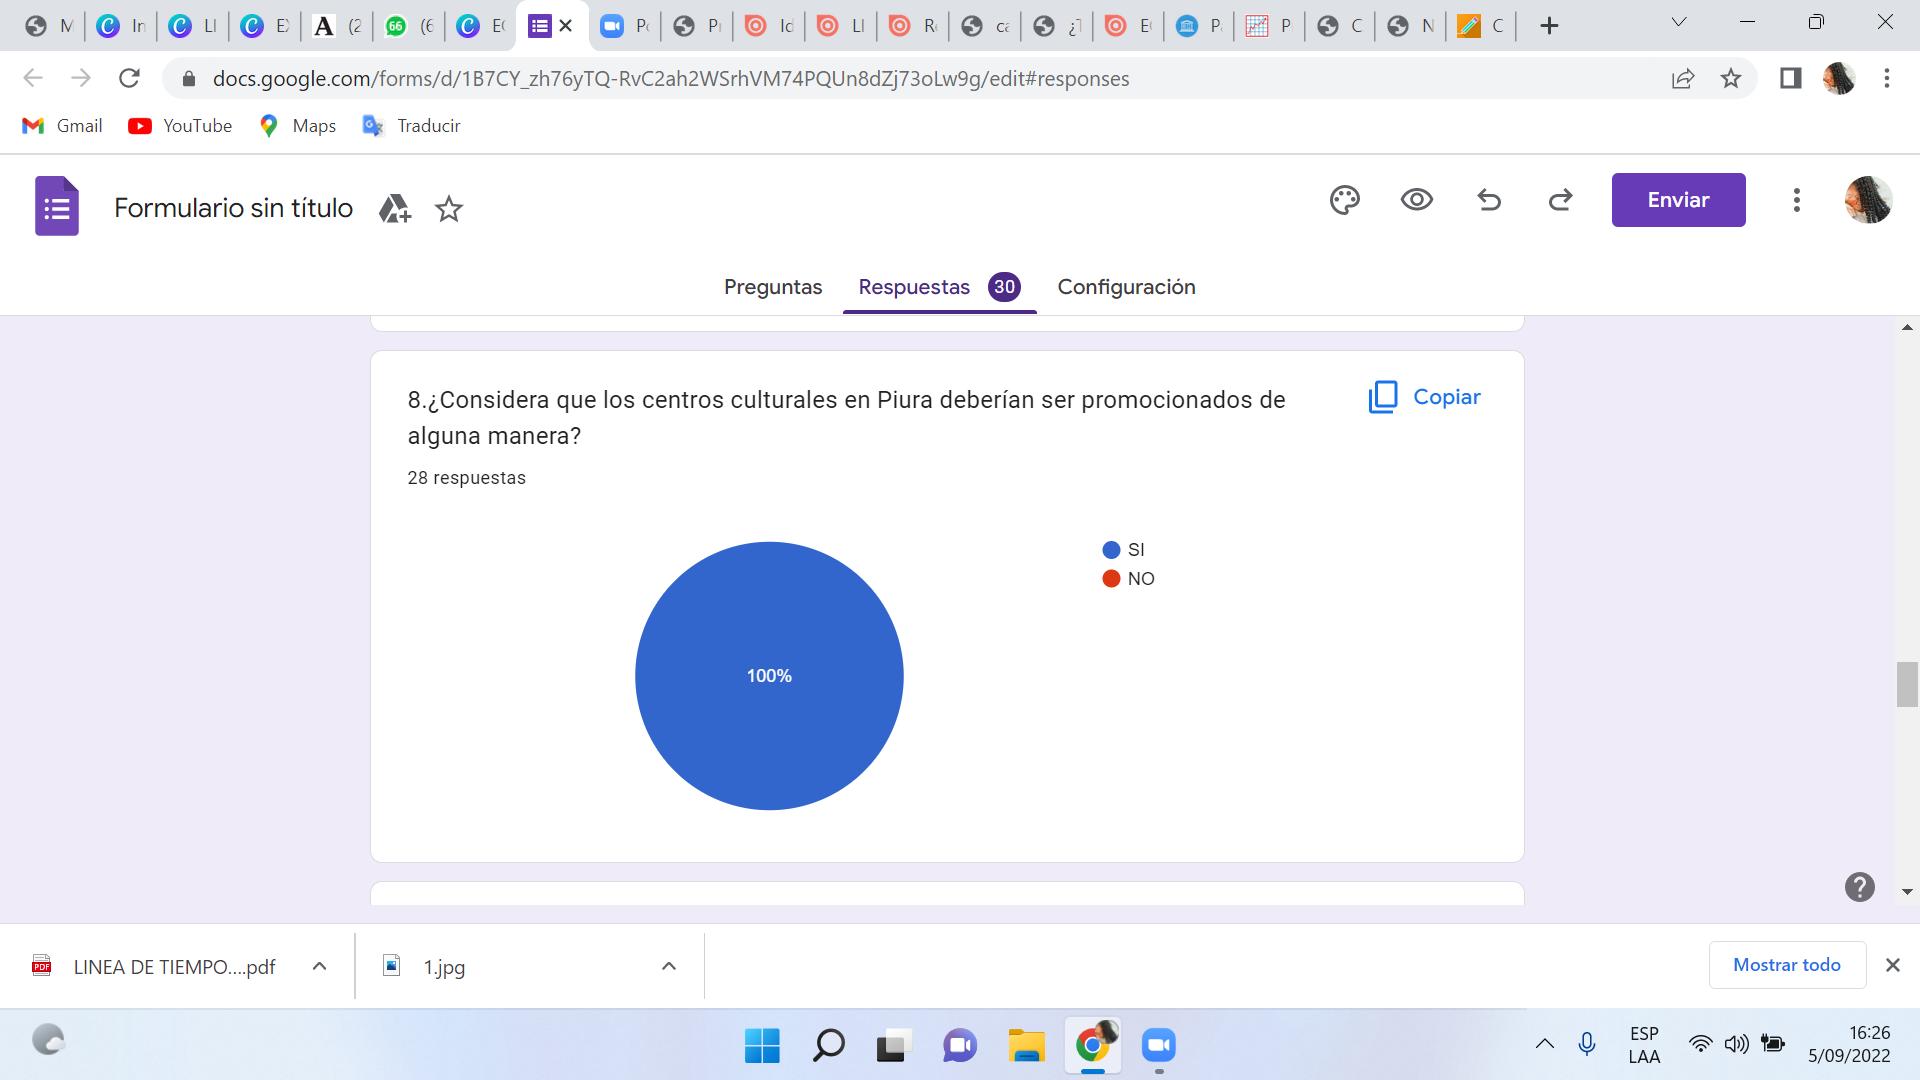Open Windows taskbar search

[x=828, y=1046]
